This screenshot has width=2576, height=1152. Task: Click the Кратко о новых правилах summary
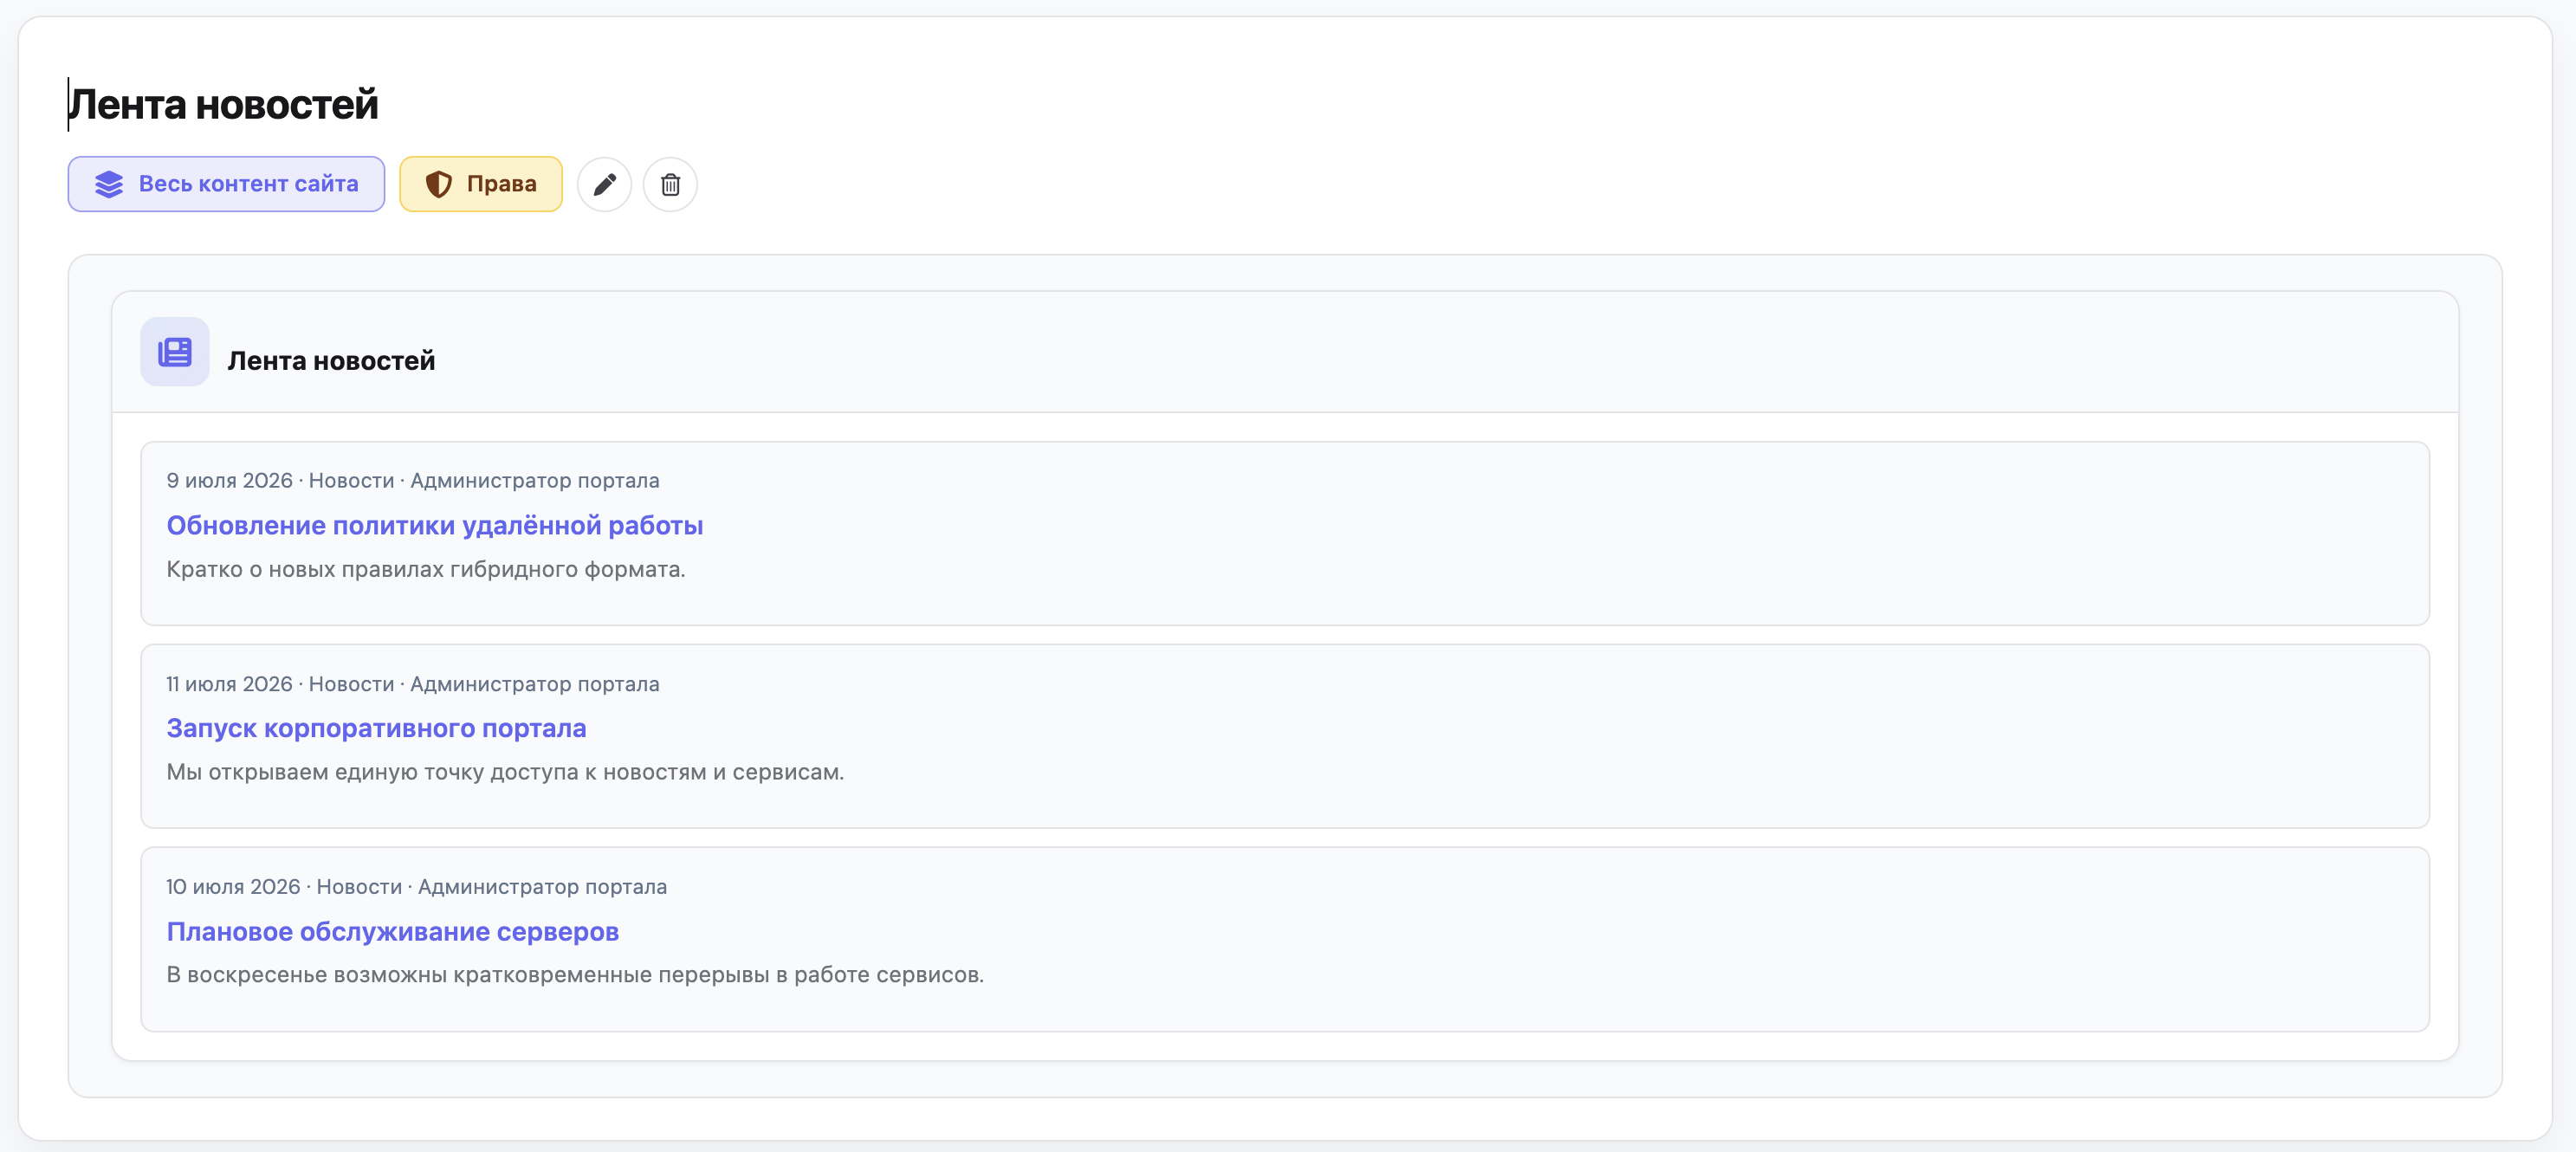(x=426, y=569)
